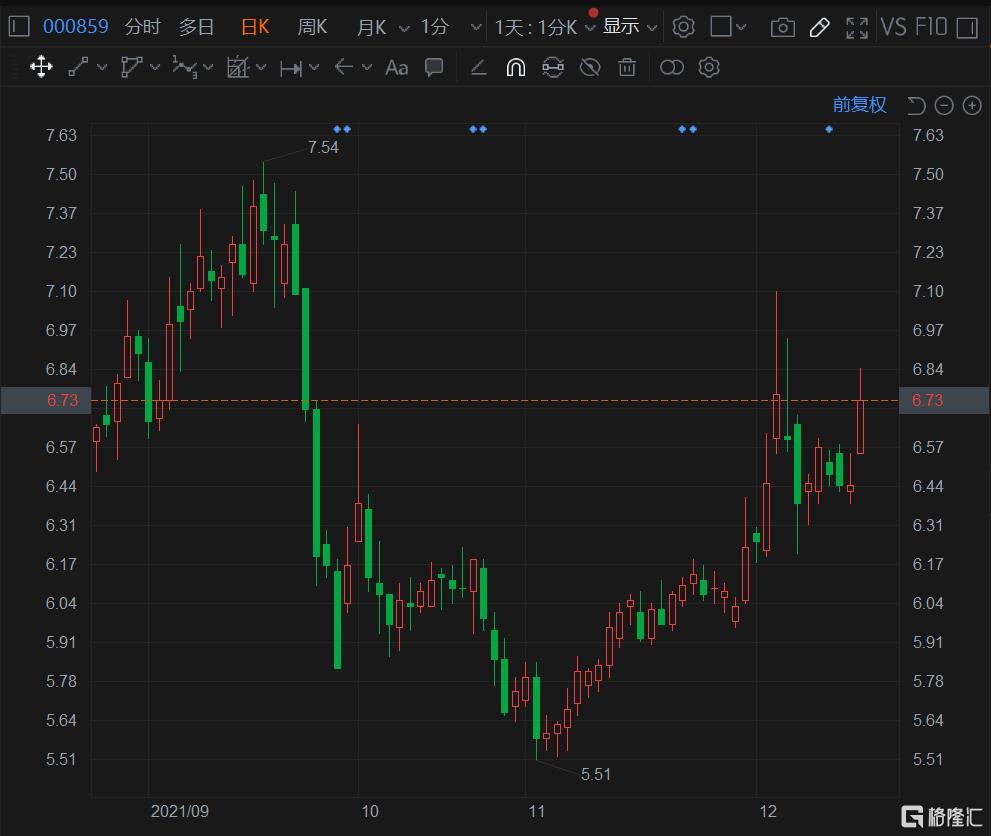Select the Fibonacci grid tool
Viewport: 991px width, 836px height.
coord(238,67)
